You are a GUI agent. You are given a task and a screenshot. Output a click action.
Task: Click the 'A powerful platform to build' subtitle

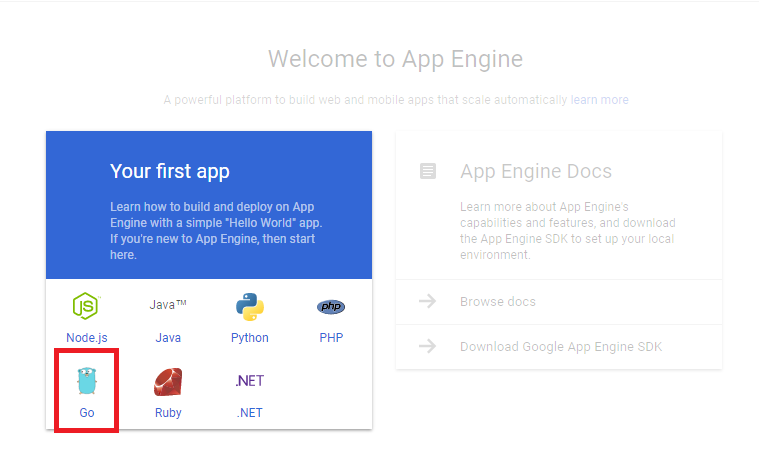[365, 100]
